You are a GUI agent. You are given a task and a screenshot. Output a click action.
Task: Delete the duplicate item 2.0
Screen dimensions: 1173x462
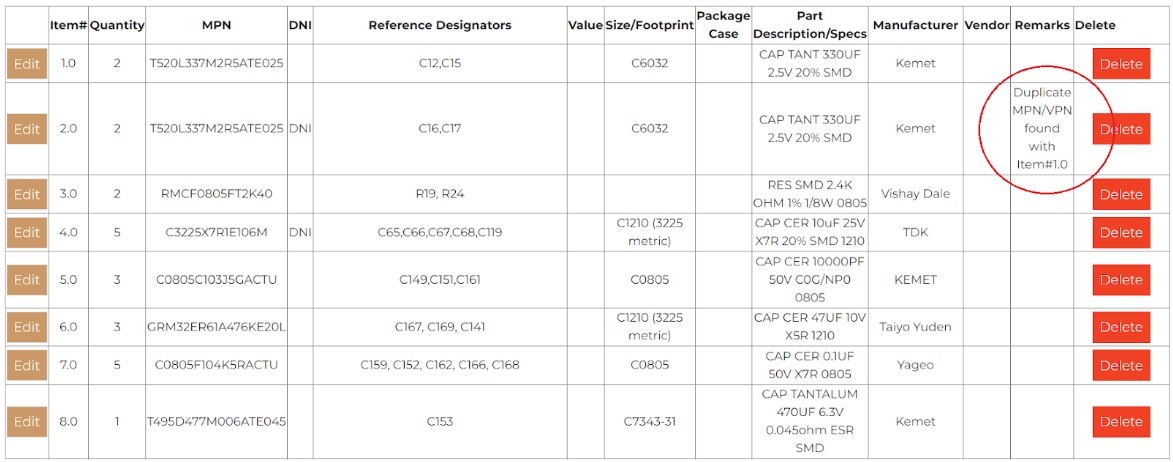coord(1121,129)
